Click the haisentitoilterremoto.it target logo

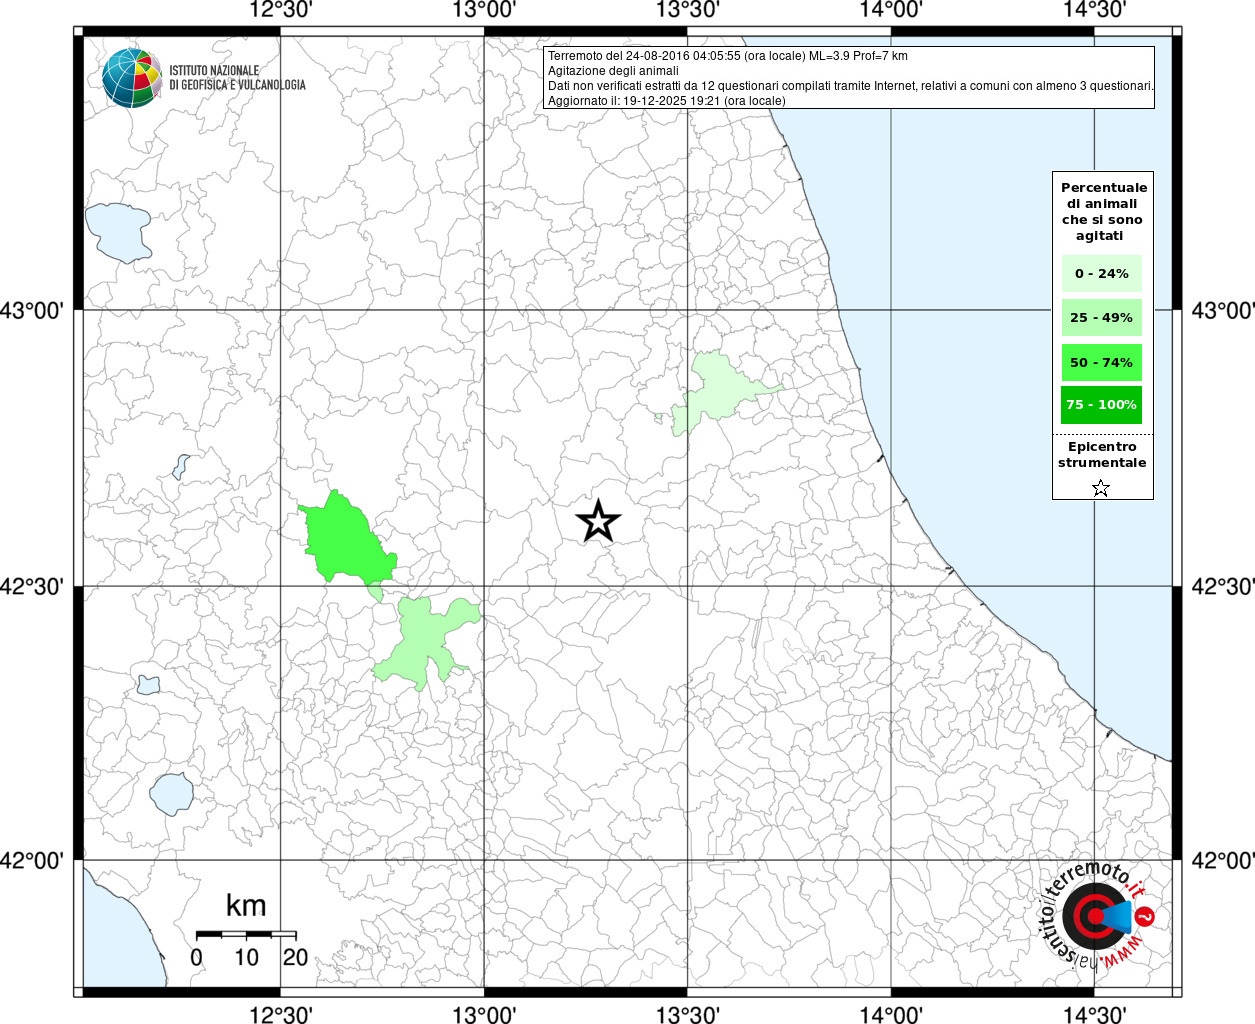click(1099, 915)
